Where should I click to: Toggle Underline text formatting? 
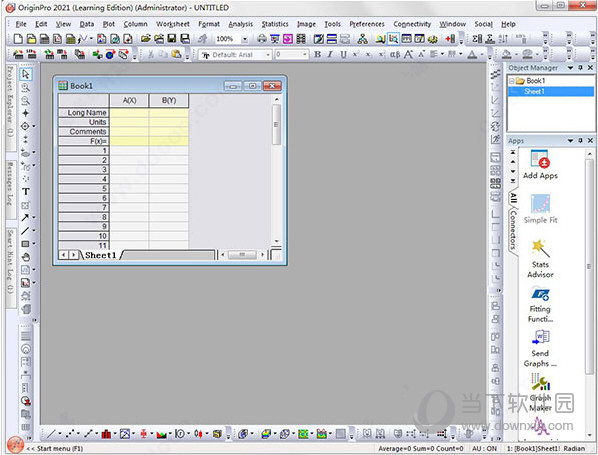(x=343, y=55)
